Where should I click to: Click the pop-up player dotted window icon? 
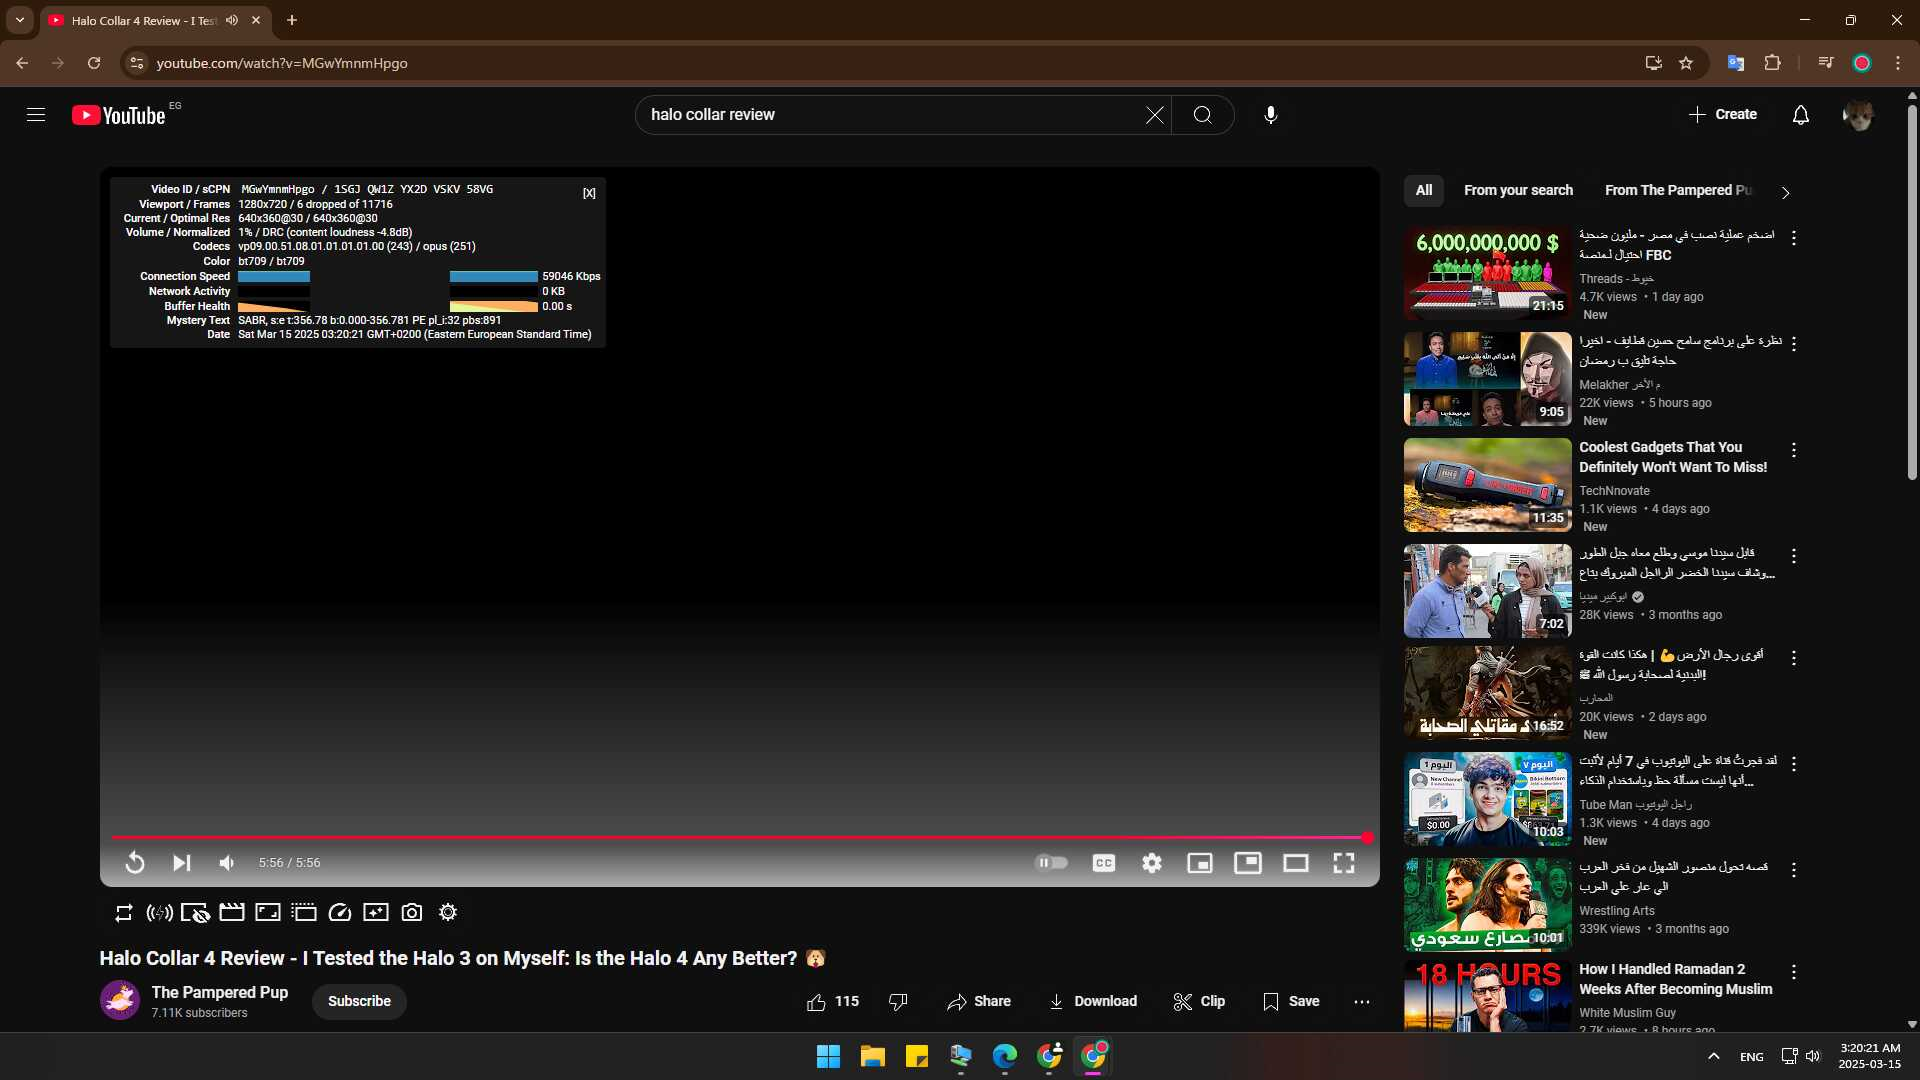304,913
